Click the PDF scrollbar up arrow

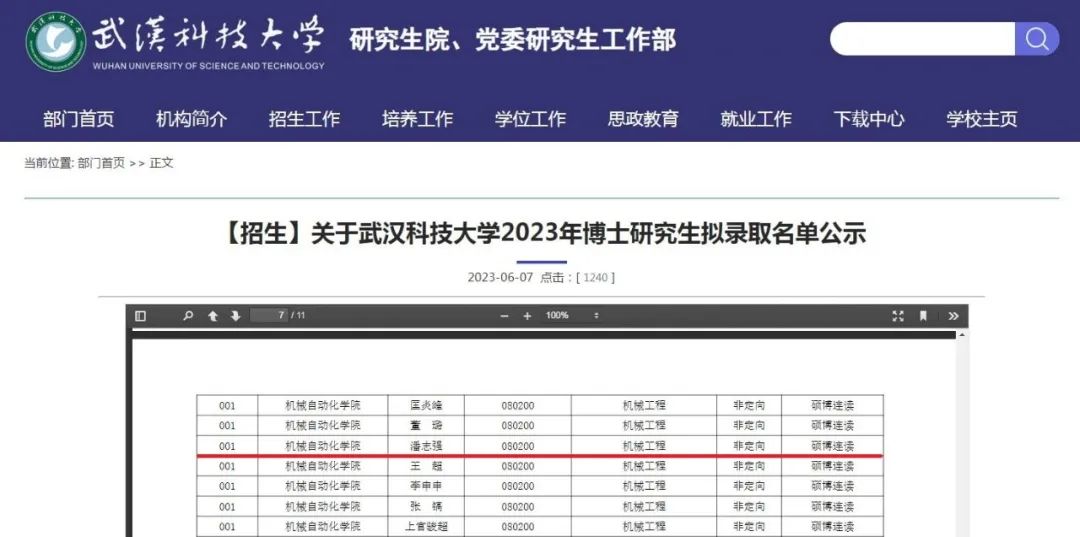point(962,335)
